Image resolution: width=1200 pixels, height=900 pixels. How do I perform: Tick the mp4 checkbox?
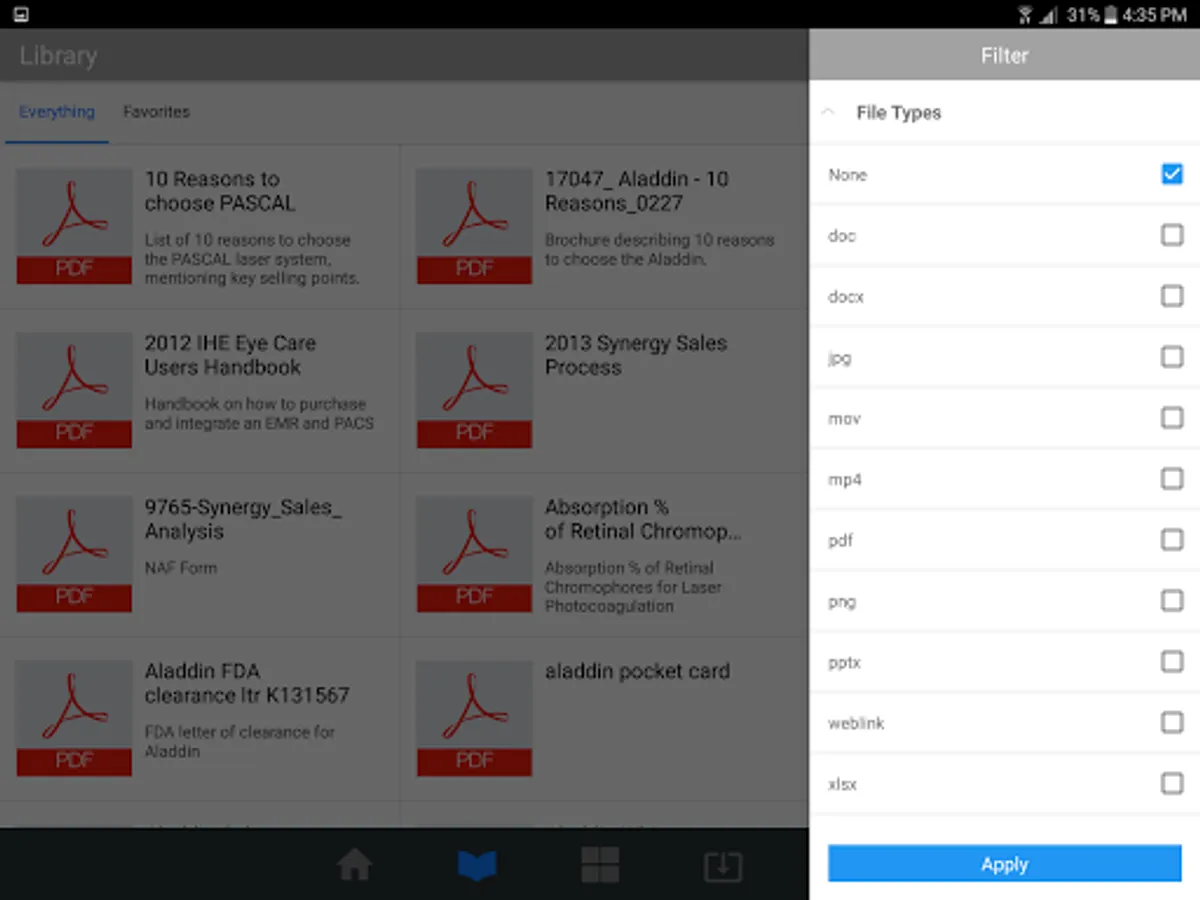click(x=1172, y=479)
